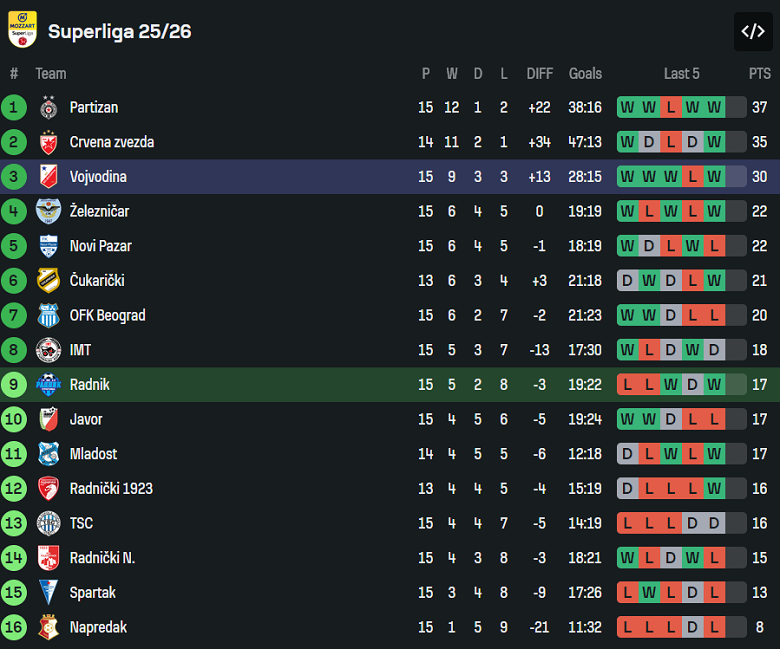Click the embed code icon button
The height and width of the screenshot is (649, 780).
tap(753, 31)
